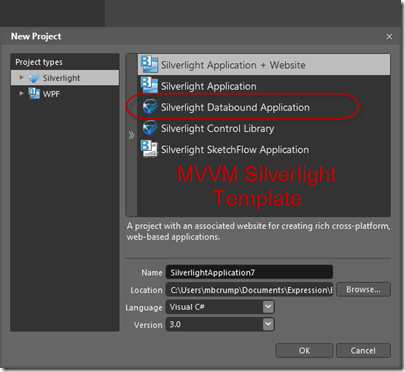405x372 pixels.
Task: Click the Location path input field
Action: (249, 290)
